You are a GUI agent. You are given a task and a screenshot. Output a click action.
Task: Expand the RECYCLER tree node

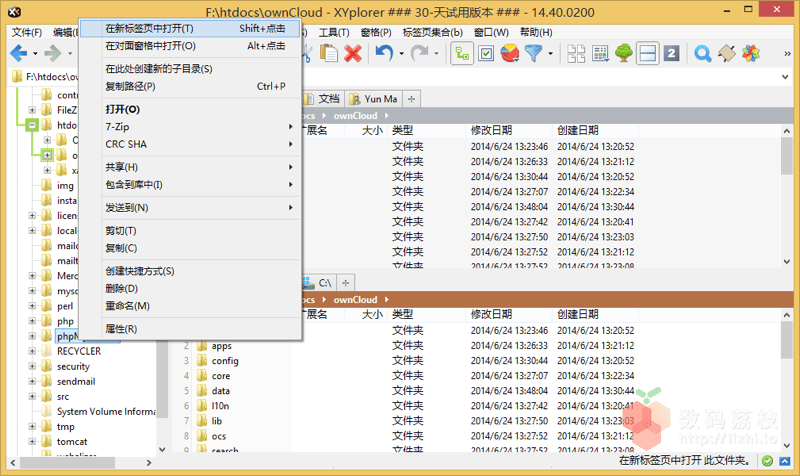[32, 351]
